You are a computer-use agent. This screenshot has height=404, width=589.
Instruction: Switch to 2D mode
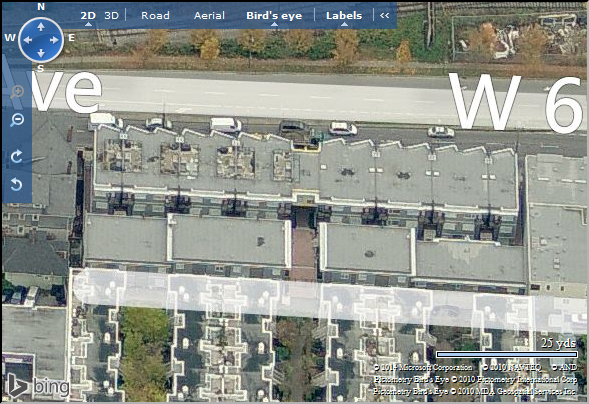coord(88,15)
